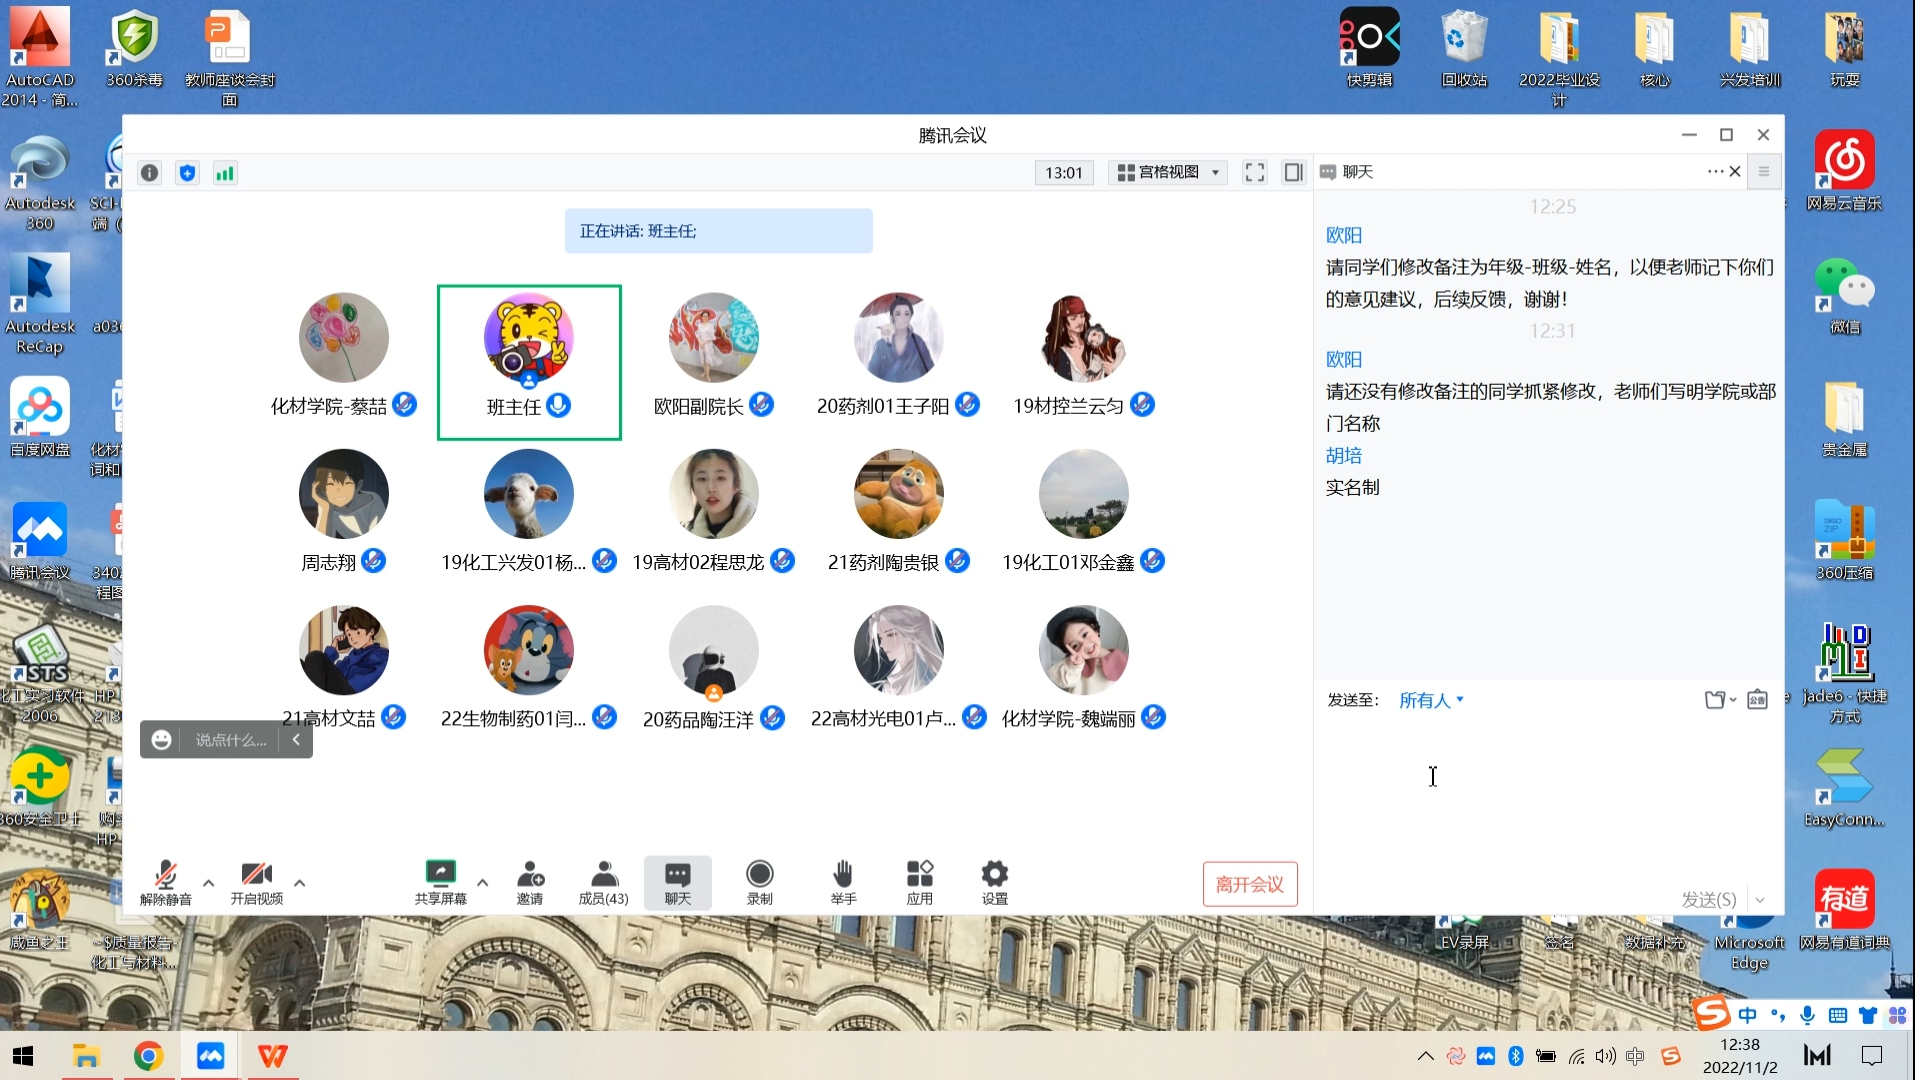This screenshot has width=1916, height=1082.
Task: Turn on camera (开启视频)
Action: click(257, 882)
